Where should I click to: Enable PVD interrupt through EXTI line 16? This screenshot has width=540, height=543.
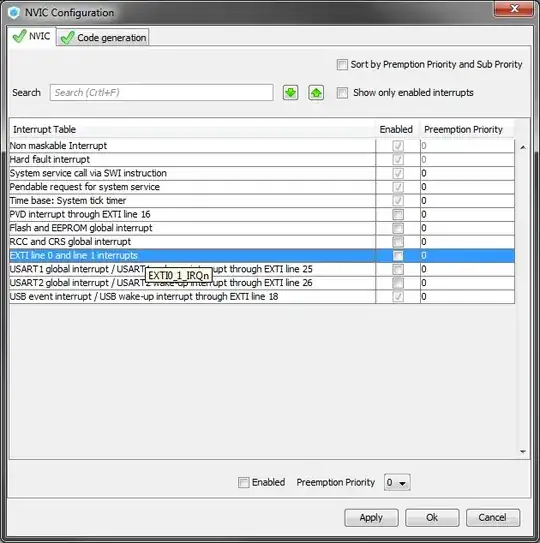point(398,214)
